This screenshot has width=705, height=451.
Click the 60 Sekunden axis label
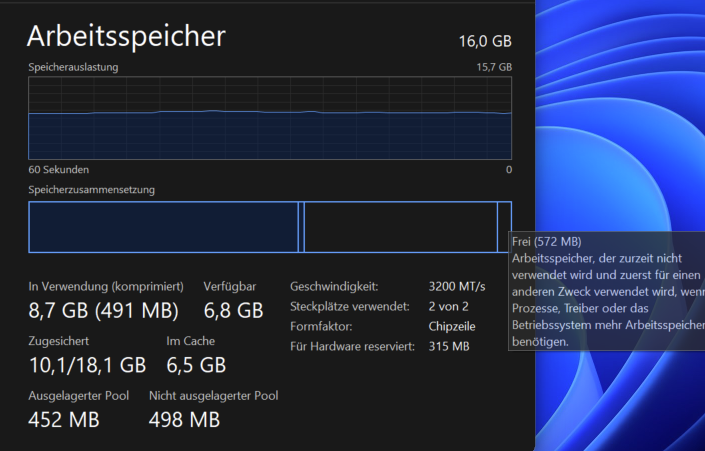(x=58, y=170)
